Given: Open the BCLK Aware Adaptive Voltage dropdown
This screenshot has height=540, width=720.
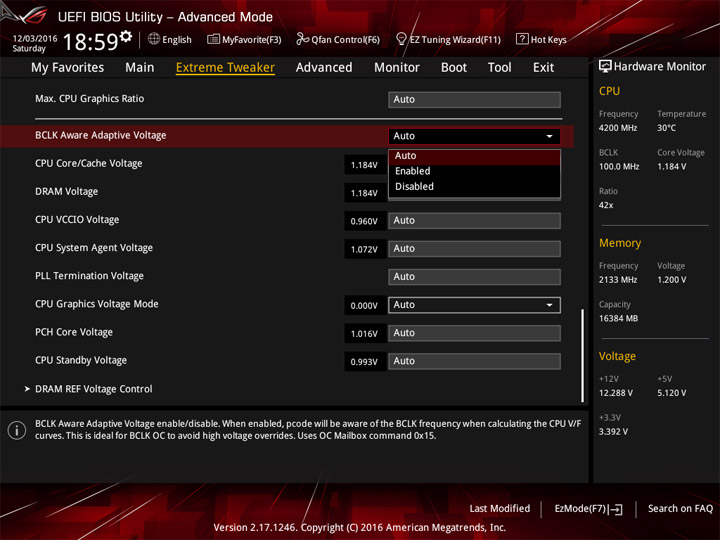Looking at the screenshot, I should pos(474,136).
